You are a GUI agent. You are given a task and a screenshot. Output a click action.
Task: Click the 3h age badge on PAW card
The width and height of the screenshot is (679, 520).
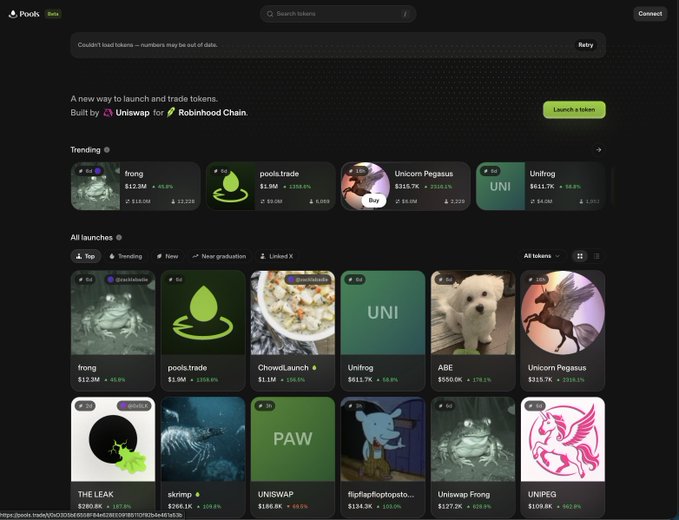pyautogui.click(x=265, y=406)
